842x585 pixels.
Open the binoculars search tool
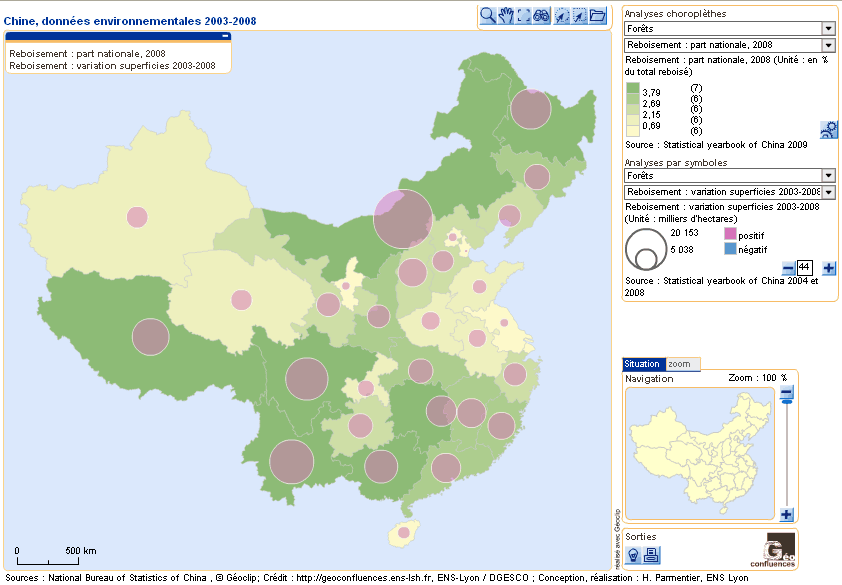(541, 15)
